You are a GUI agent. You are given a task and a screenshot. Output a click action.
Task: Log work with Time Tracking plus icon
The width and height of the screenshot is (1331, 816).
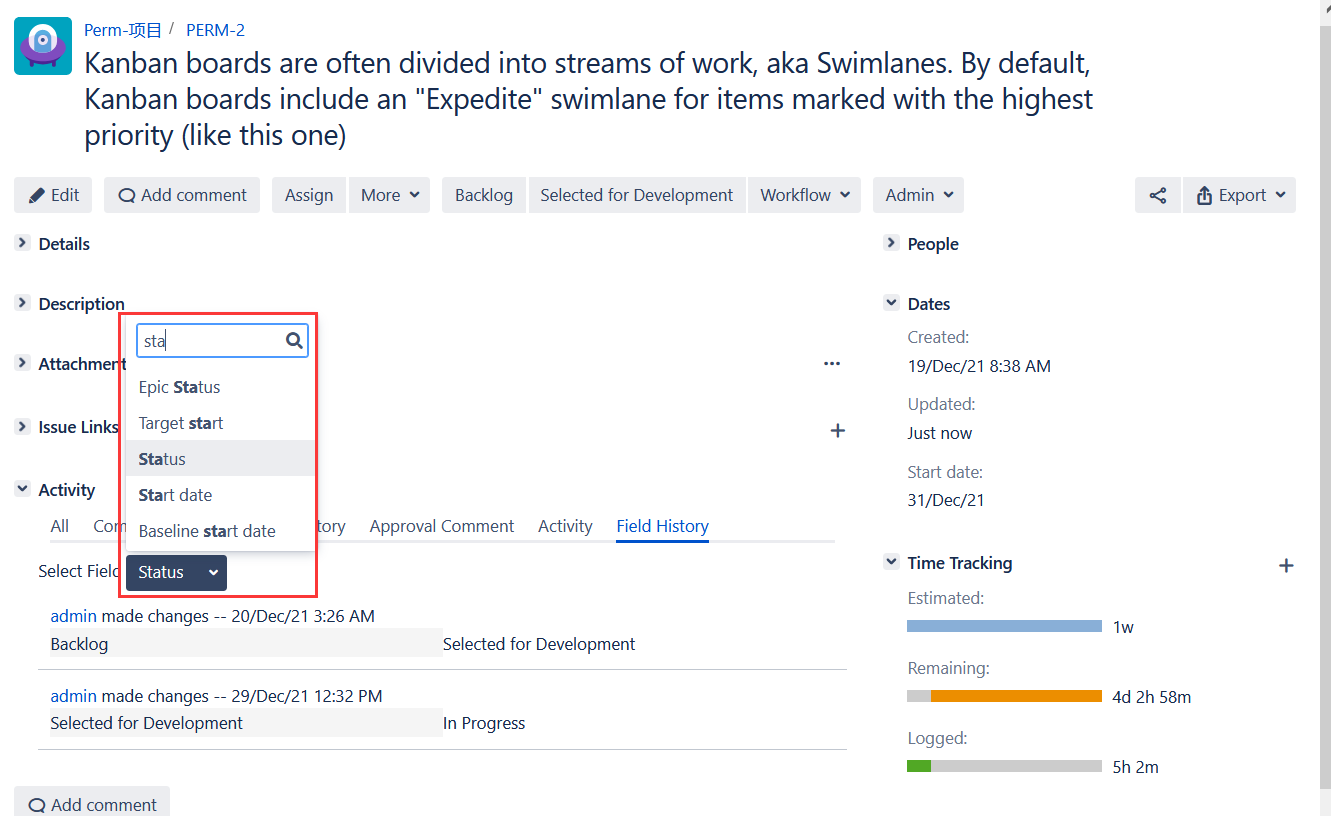(x=1286, y=566)
